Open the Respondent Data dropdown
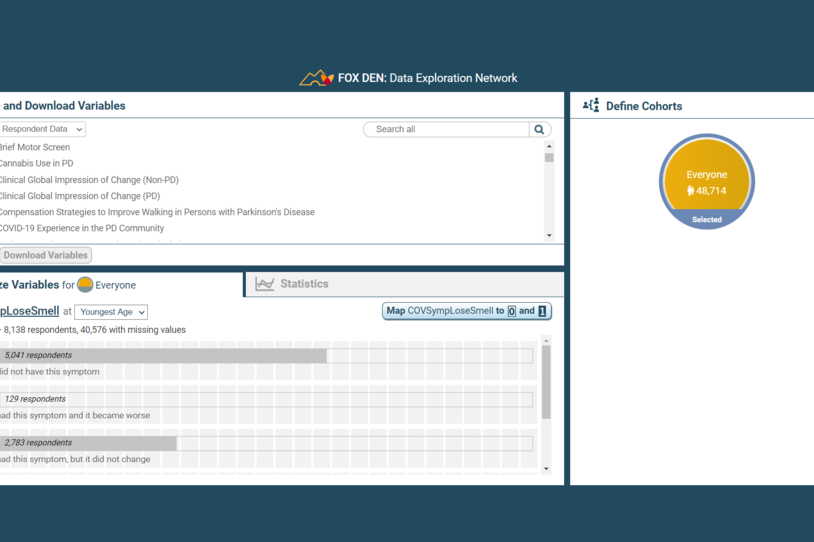Viewport: 814px width, 542px height. [x=41, y=129]
